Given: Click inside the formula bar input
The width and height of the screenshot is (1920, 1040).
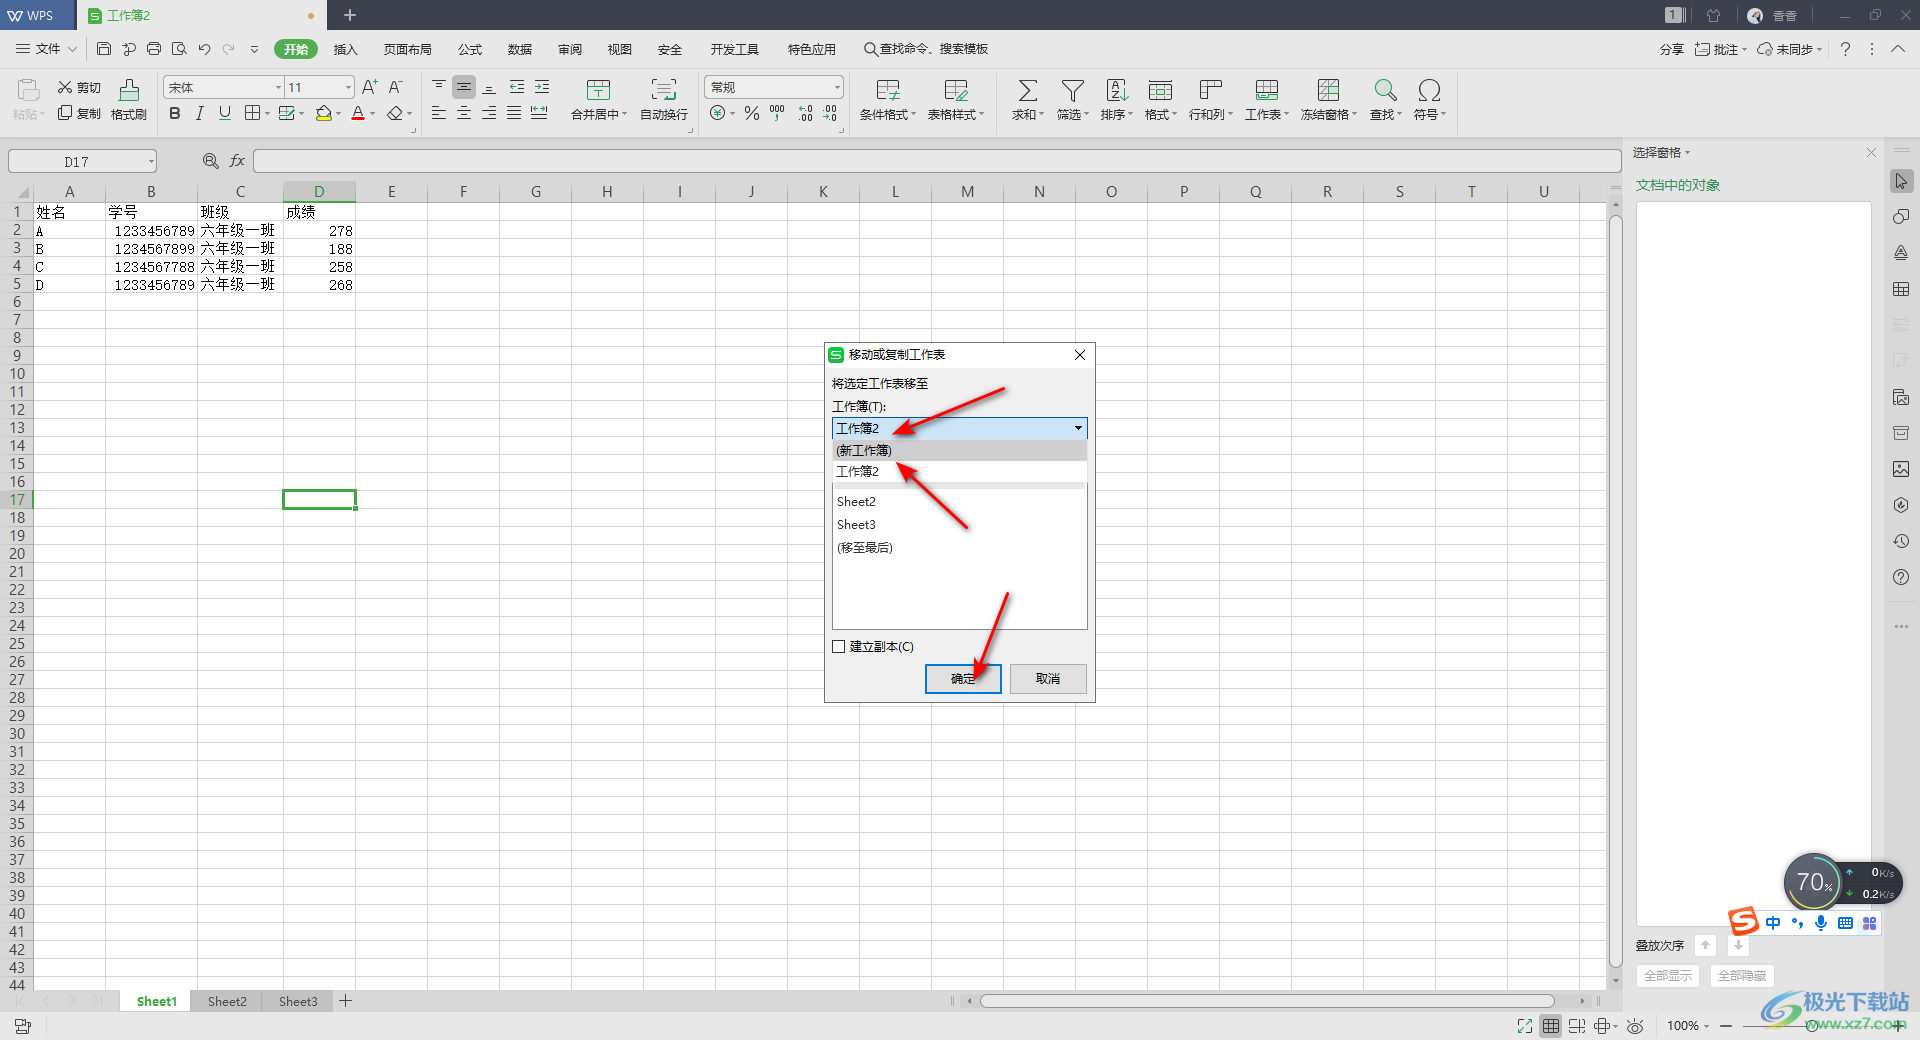Looking at the screenshot, I should [936, 161].
